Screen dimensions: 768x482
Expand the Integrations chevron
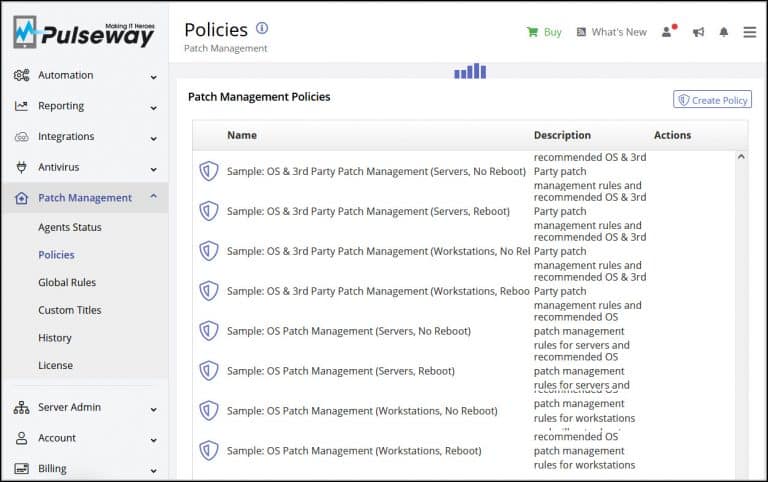coord(153,139)
